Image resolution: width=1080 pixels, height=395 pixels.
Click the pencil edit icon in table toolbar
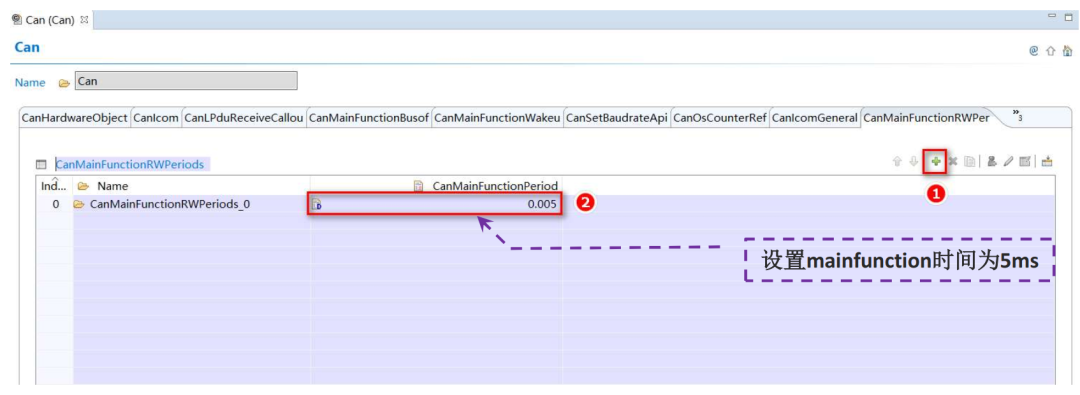tap(1008, 161)
